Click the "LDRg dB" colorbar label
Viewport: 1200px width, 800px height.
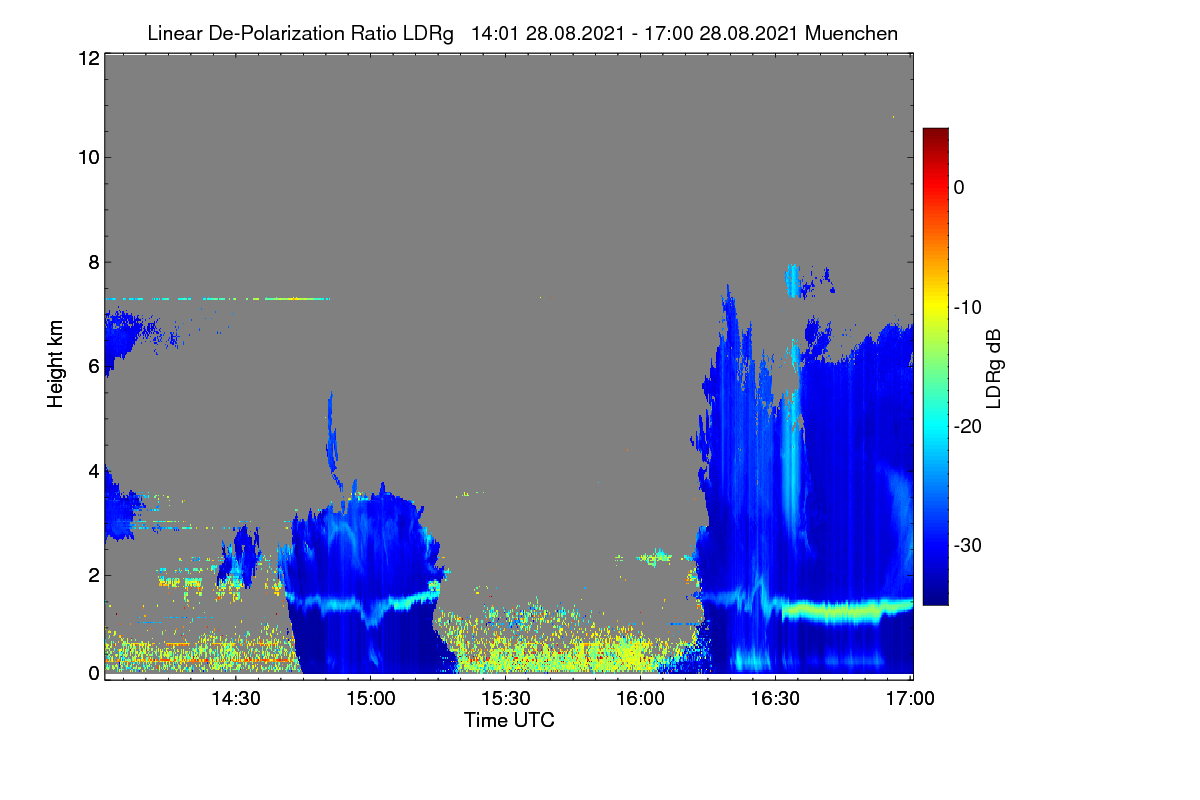993,367
